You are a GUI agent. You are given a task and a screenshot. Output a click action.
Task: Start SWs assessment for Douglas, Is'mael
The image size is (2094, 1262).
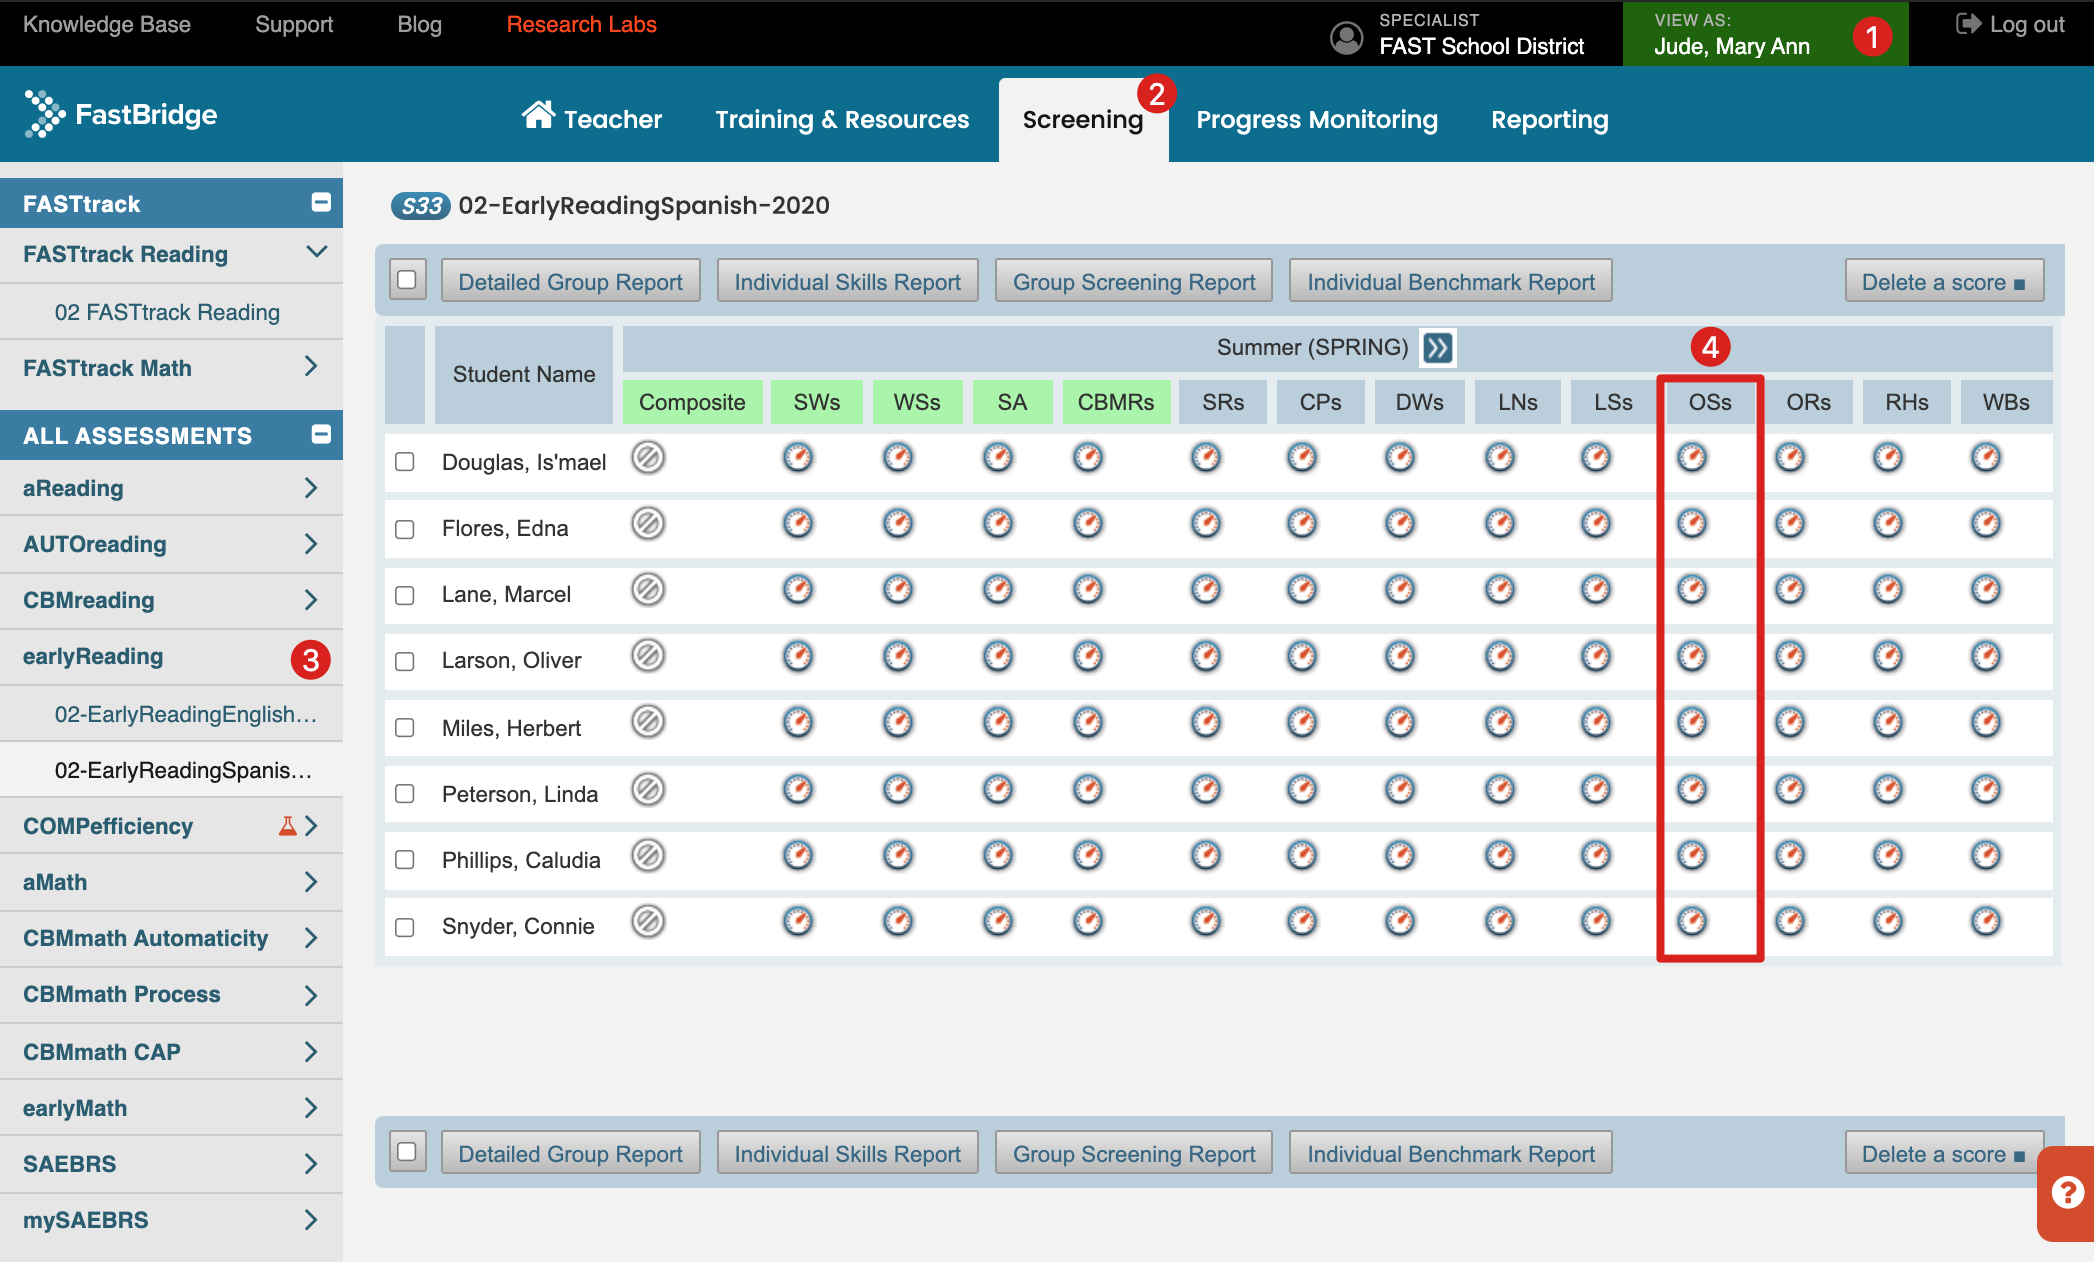click(x=798, y=458)
